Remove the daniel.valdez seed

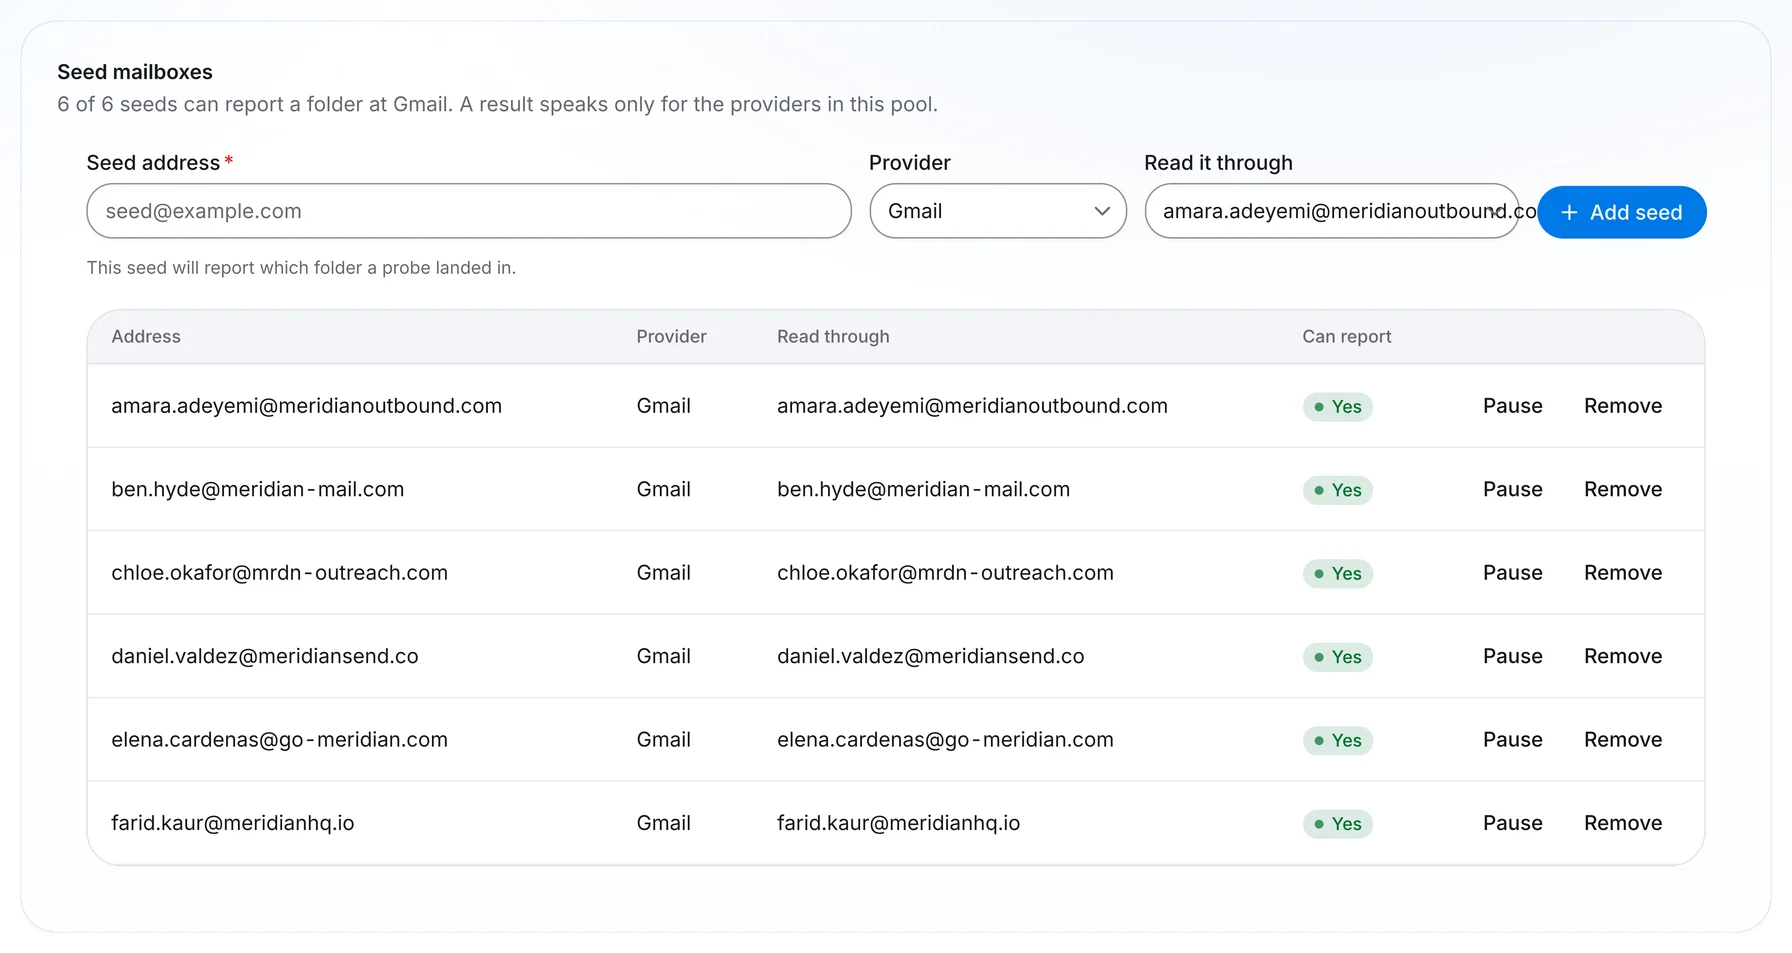pyautogui.click(x=1623, y=656)
